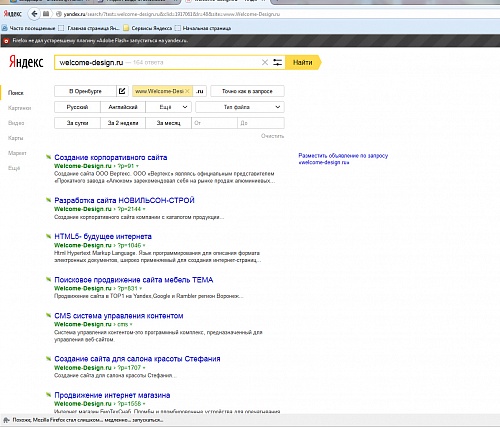Click the browser back arrow button
Screen dimensions: 500x427
[34, 14]
